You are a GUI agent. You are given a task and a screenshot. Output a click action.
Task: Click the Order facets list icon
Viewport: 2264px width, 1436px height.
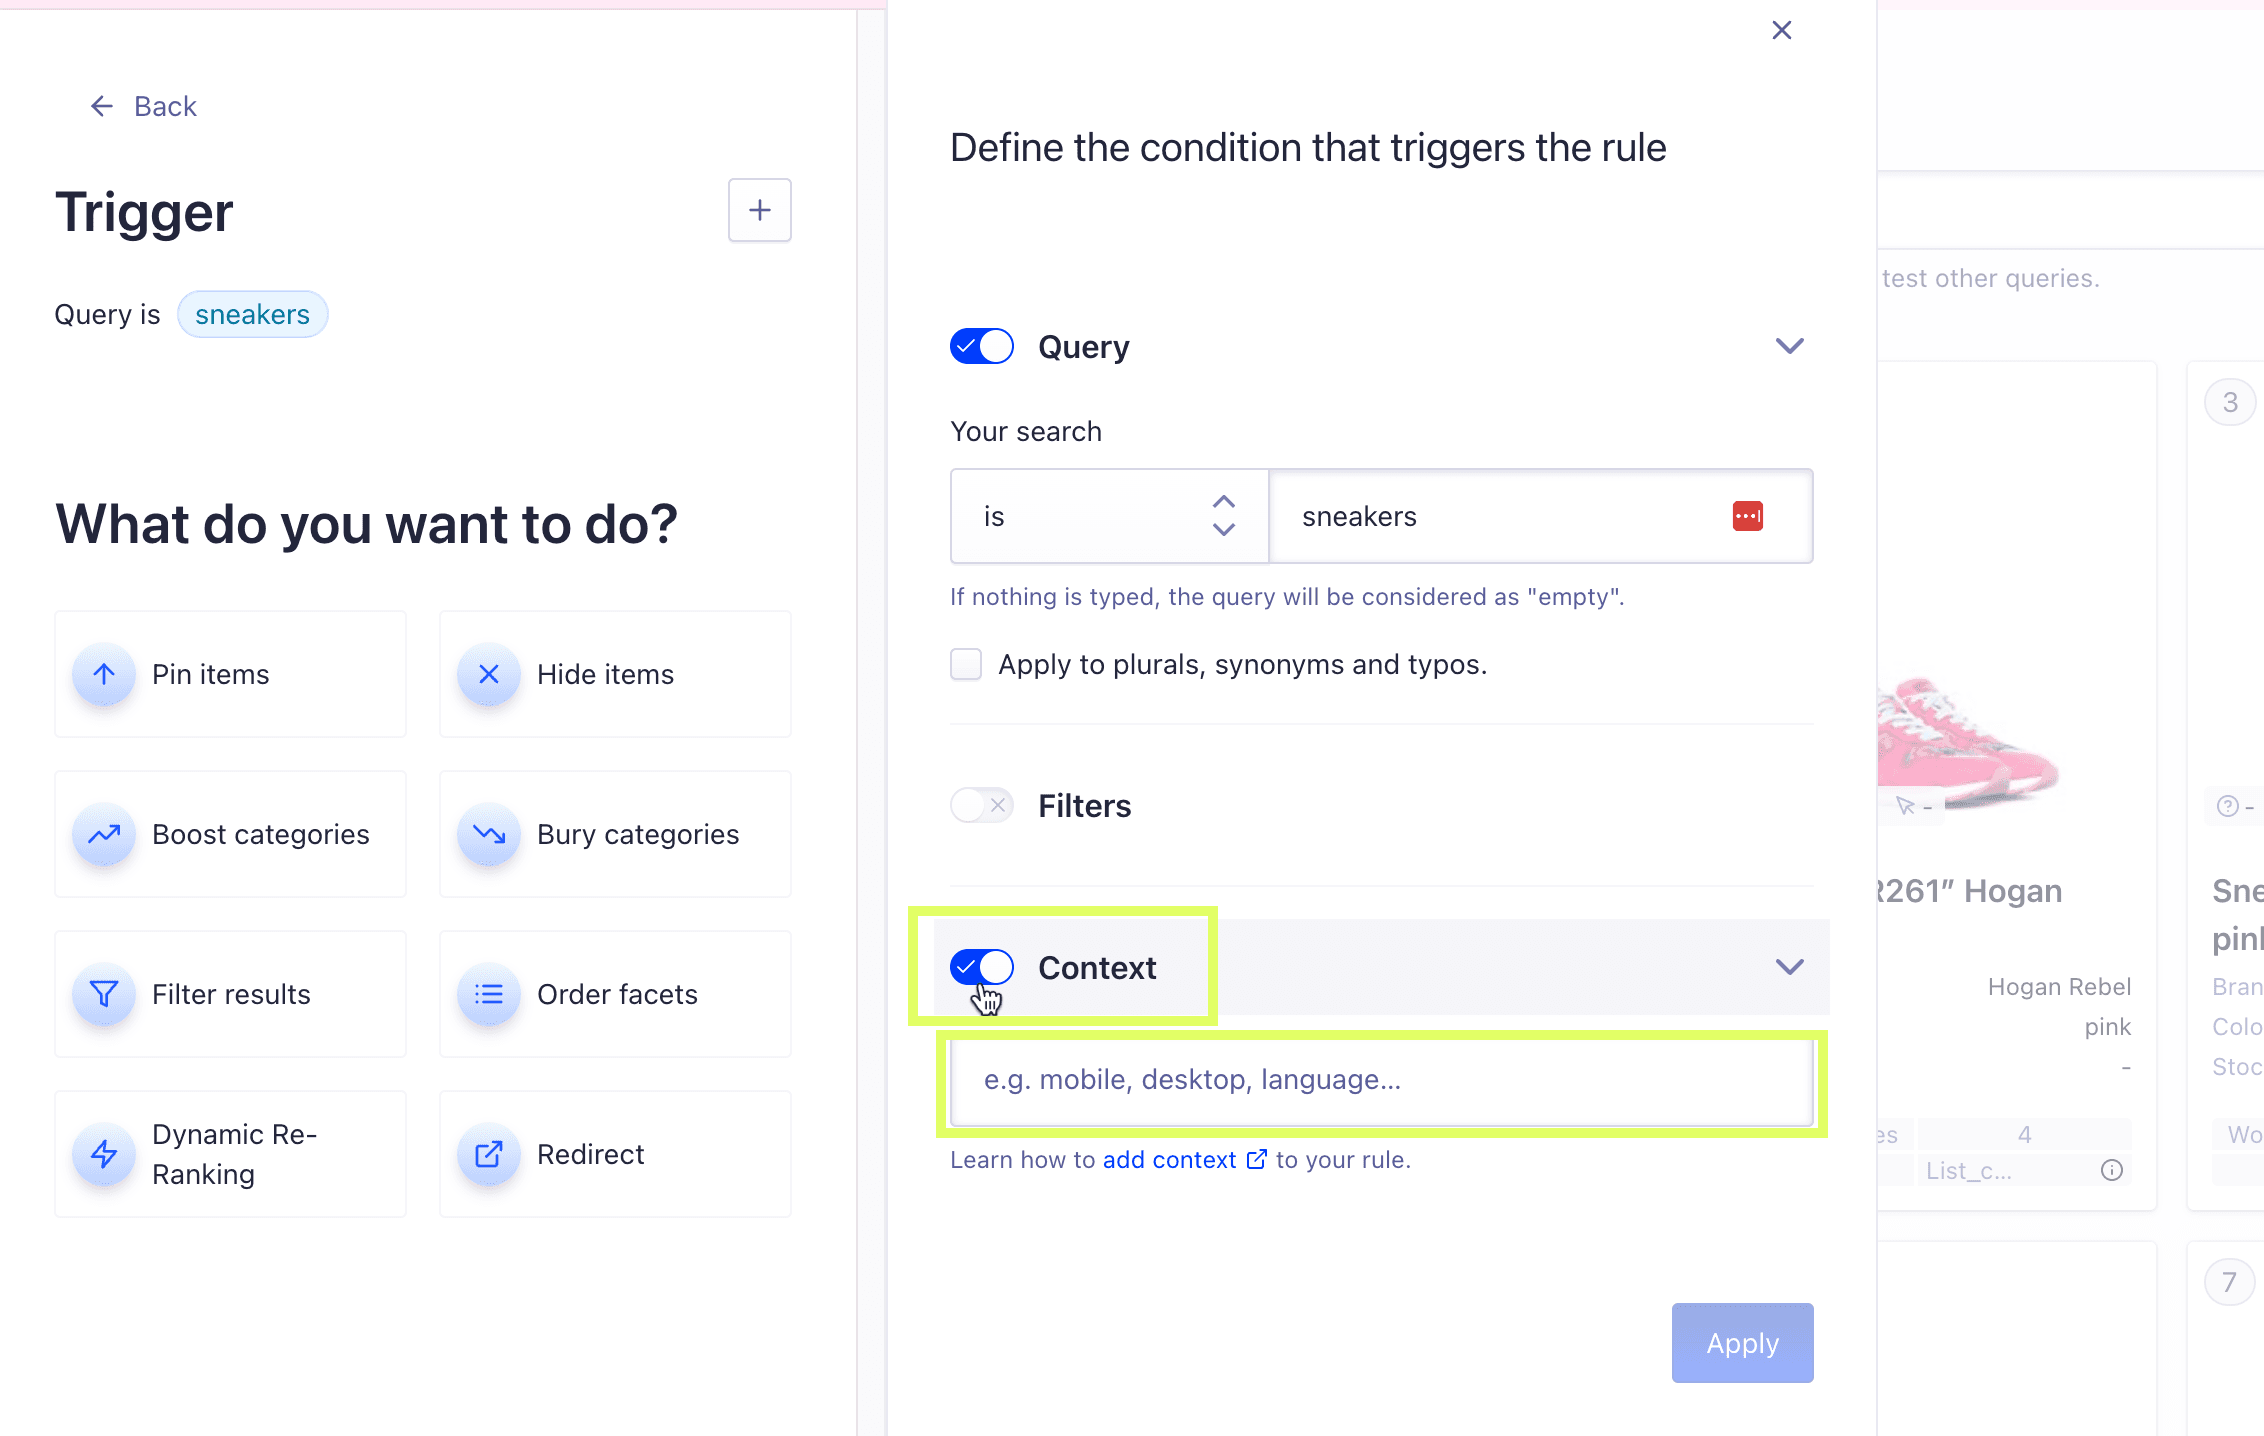point(489,995)
